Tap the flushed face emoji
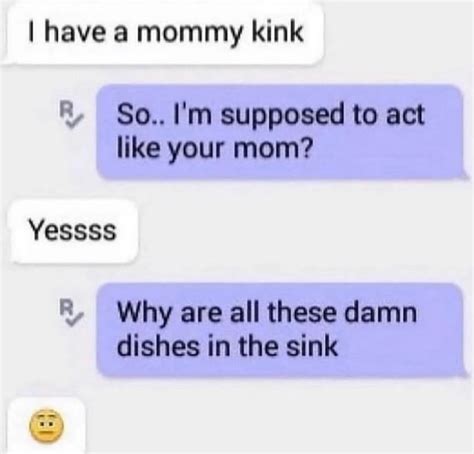The height and width of the screenshot is (454, 474). (46, 427)
